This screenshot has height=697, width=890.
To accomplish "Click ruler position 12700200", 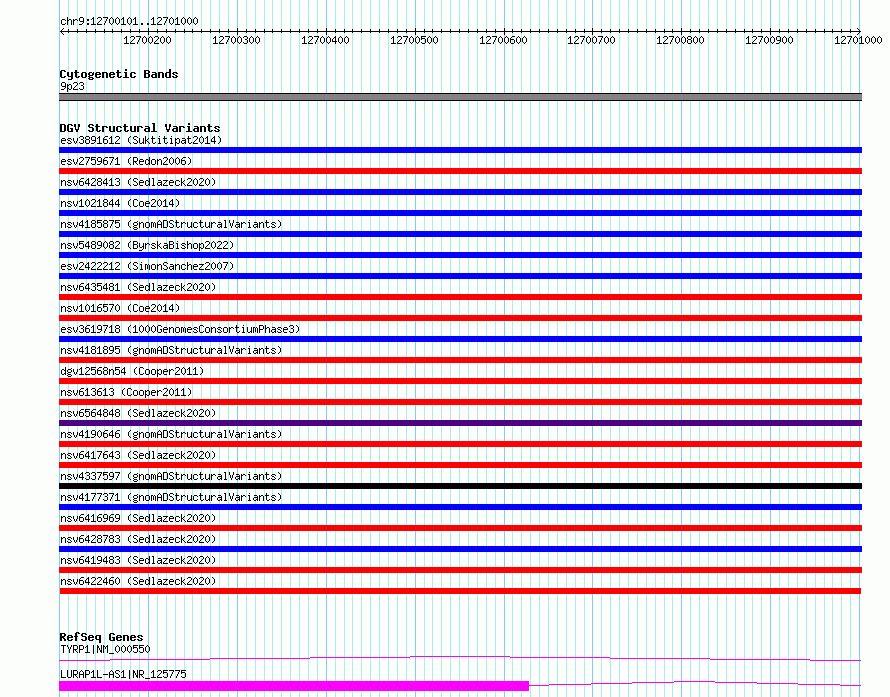I will coord(147,40).
